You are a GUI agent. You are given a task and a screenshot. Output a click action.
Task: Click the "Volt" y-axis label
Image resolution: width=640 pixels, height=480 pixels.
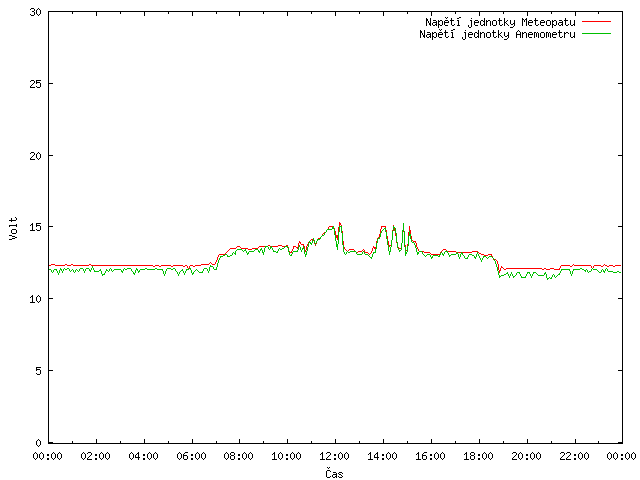point(13,228)
